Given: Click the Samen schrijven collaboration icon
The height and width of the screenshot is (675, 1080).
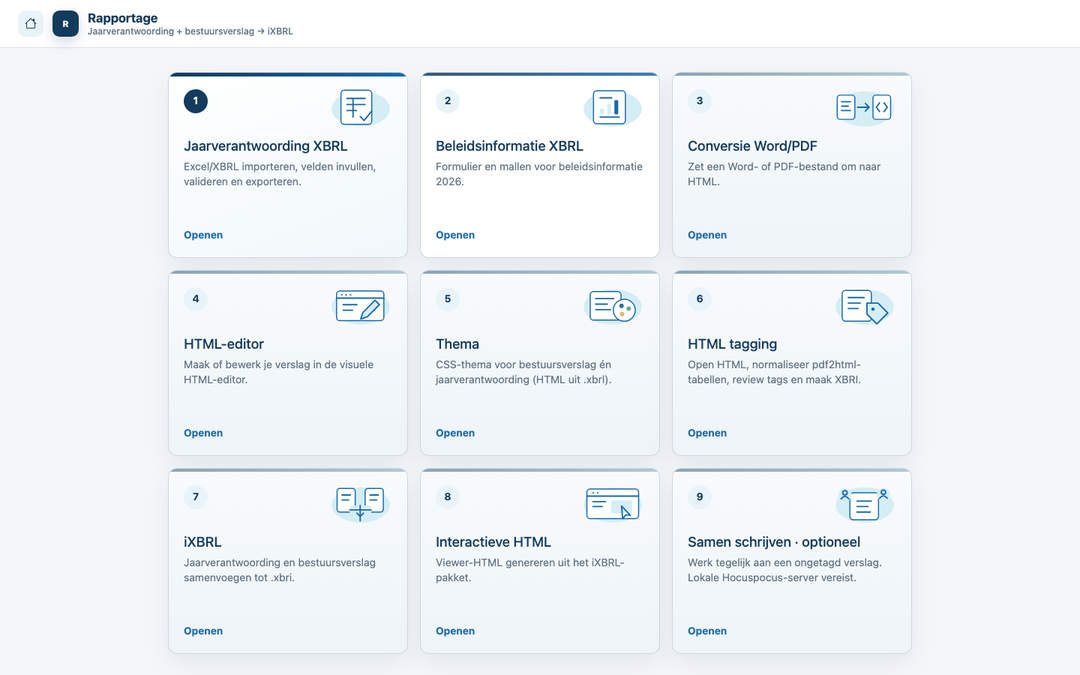Looking at the screenshot, I should [x=864, y=503].
